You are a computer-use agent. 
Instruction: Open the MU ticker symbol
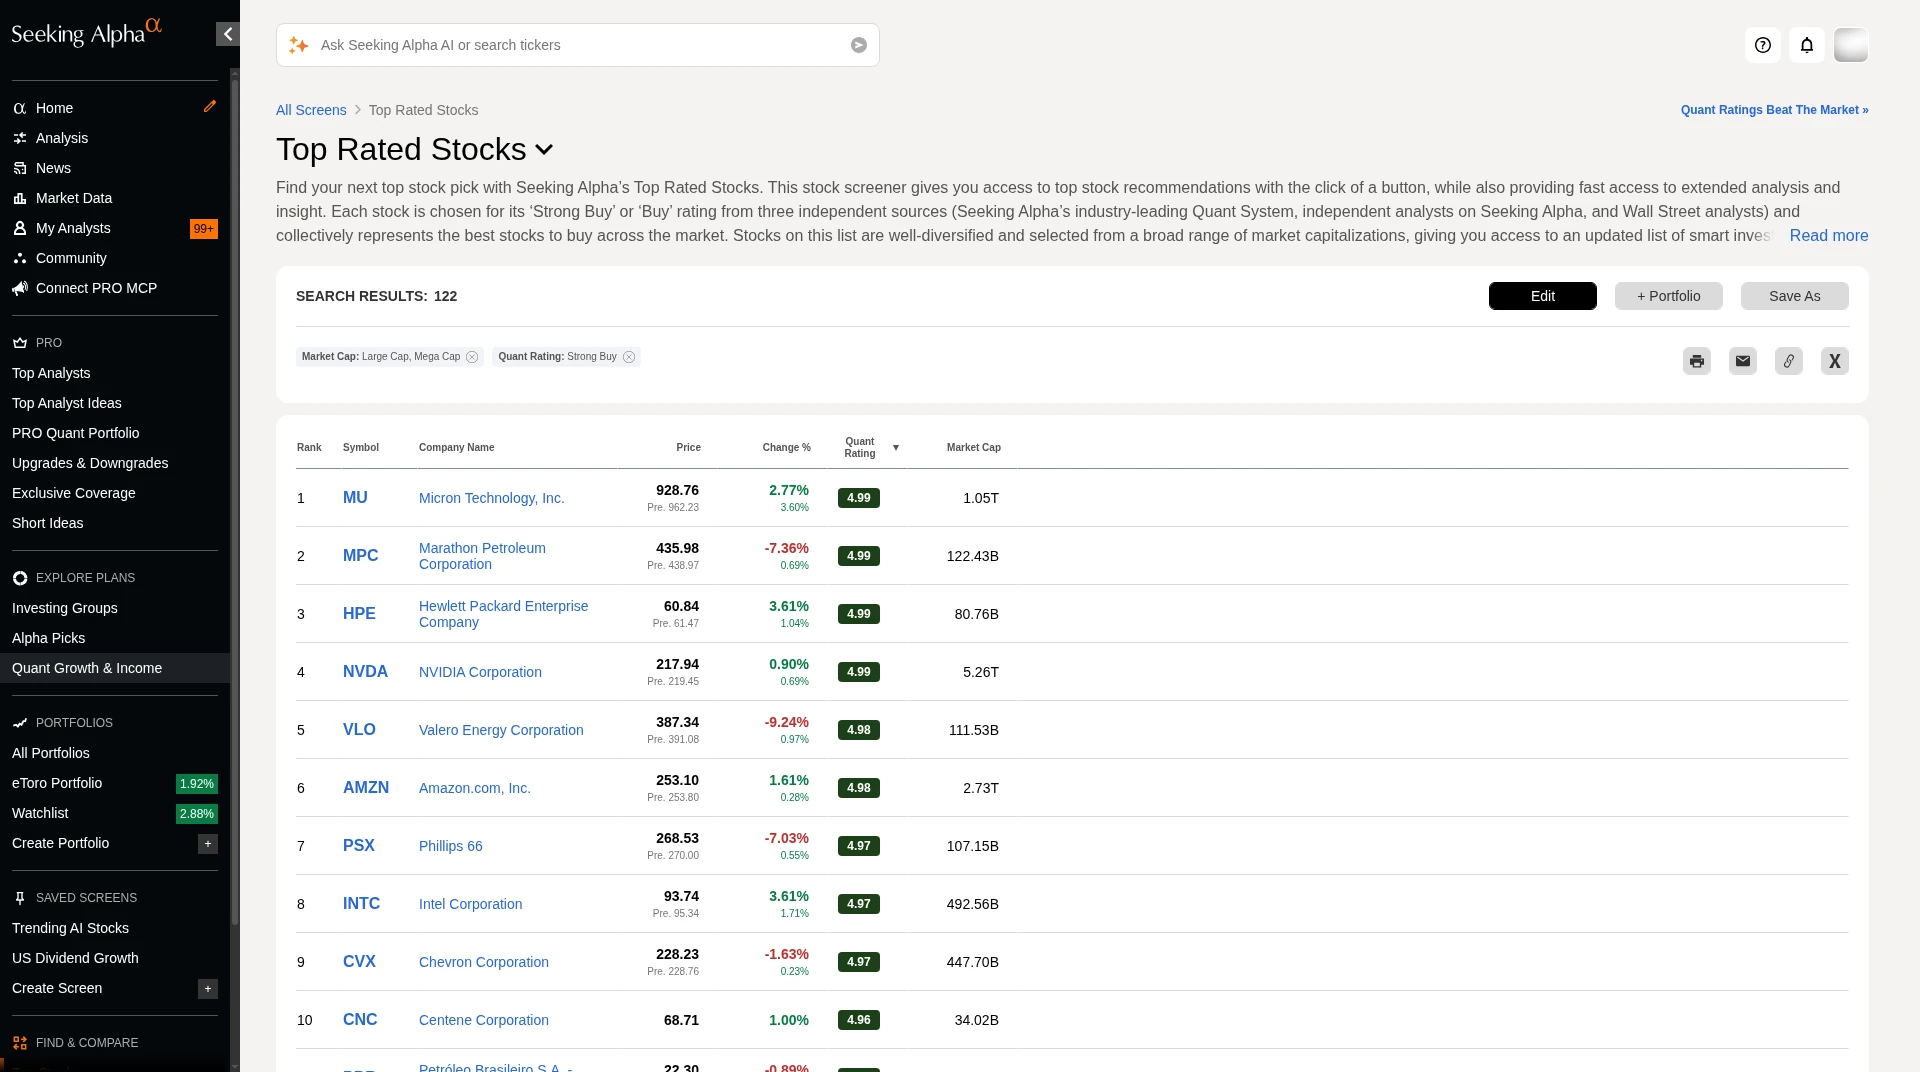tap(355, 498)
